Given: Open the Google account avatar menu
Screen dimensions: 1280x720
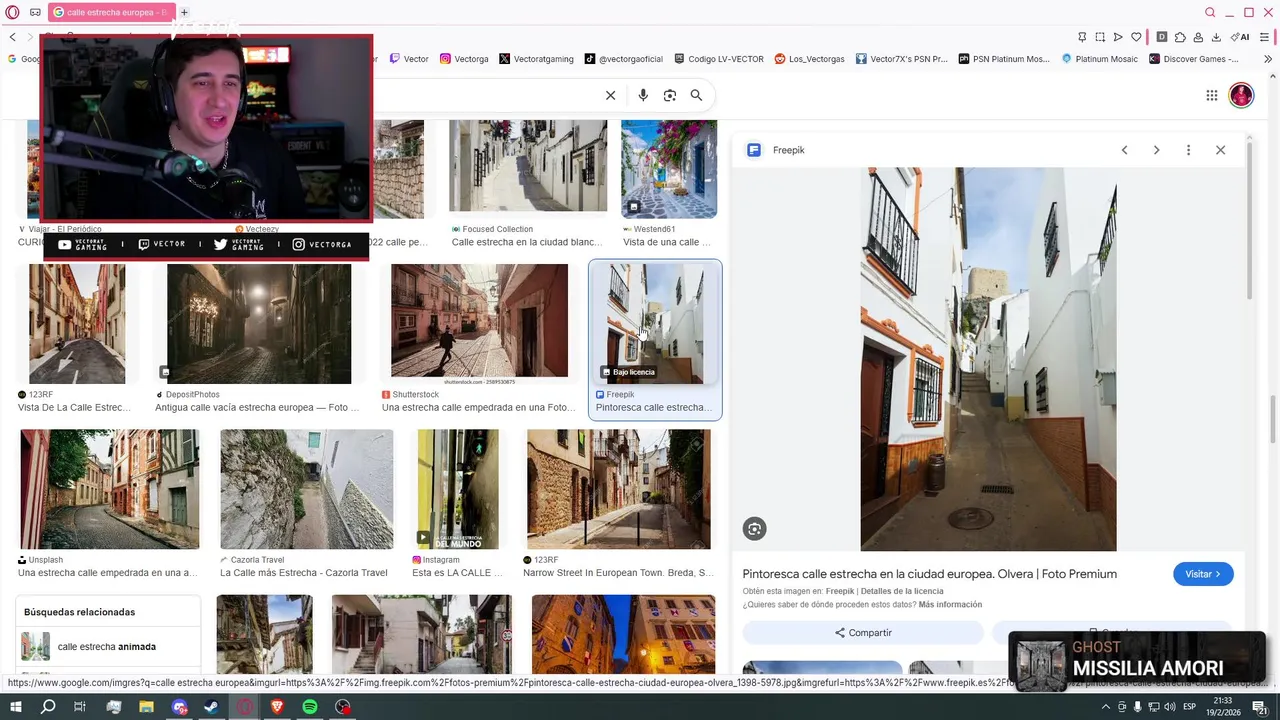Looking at the screenshot, I should point(1241,95).
